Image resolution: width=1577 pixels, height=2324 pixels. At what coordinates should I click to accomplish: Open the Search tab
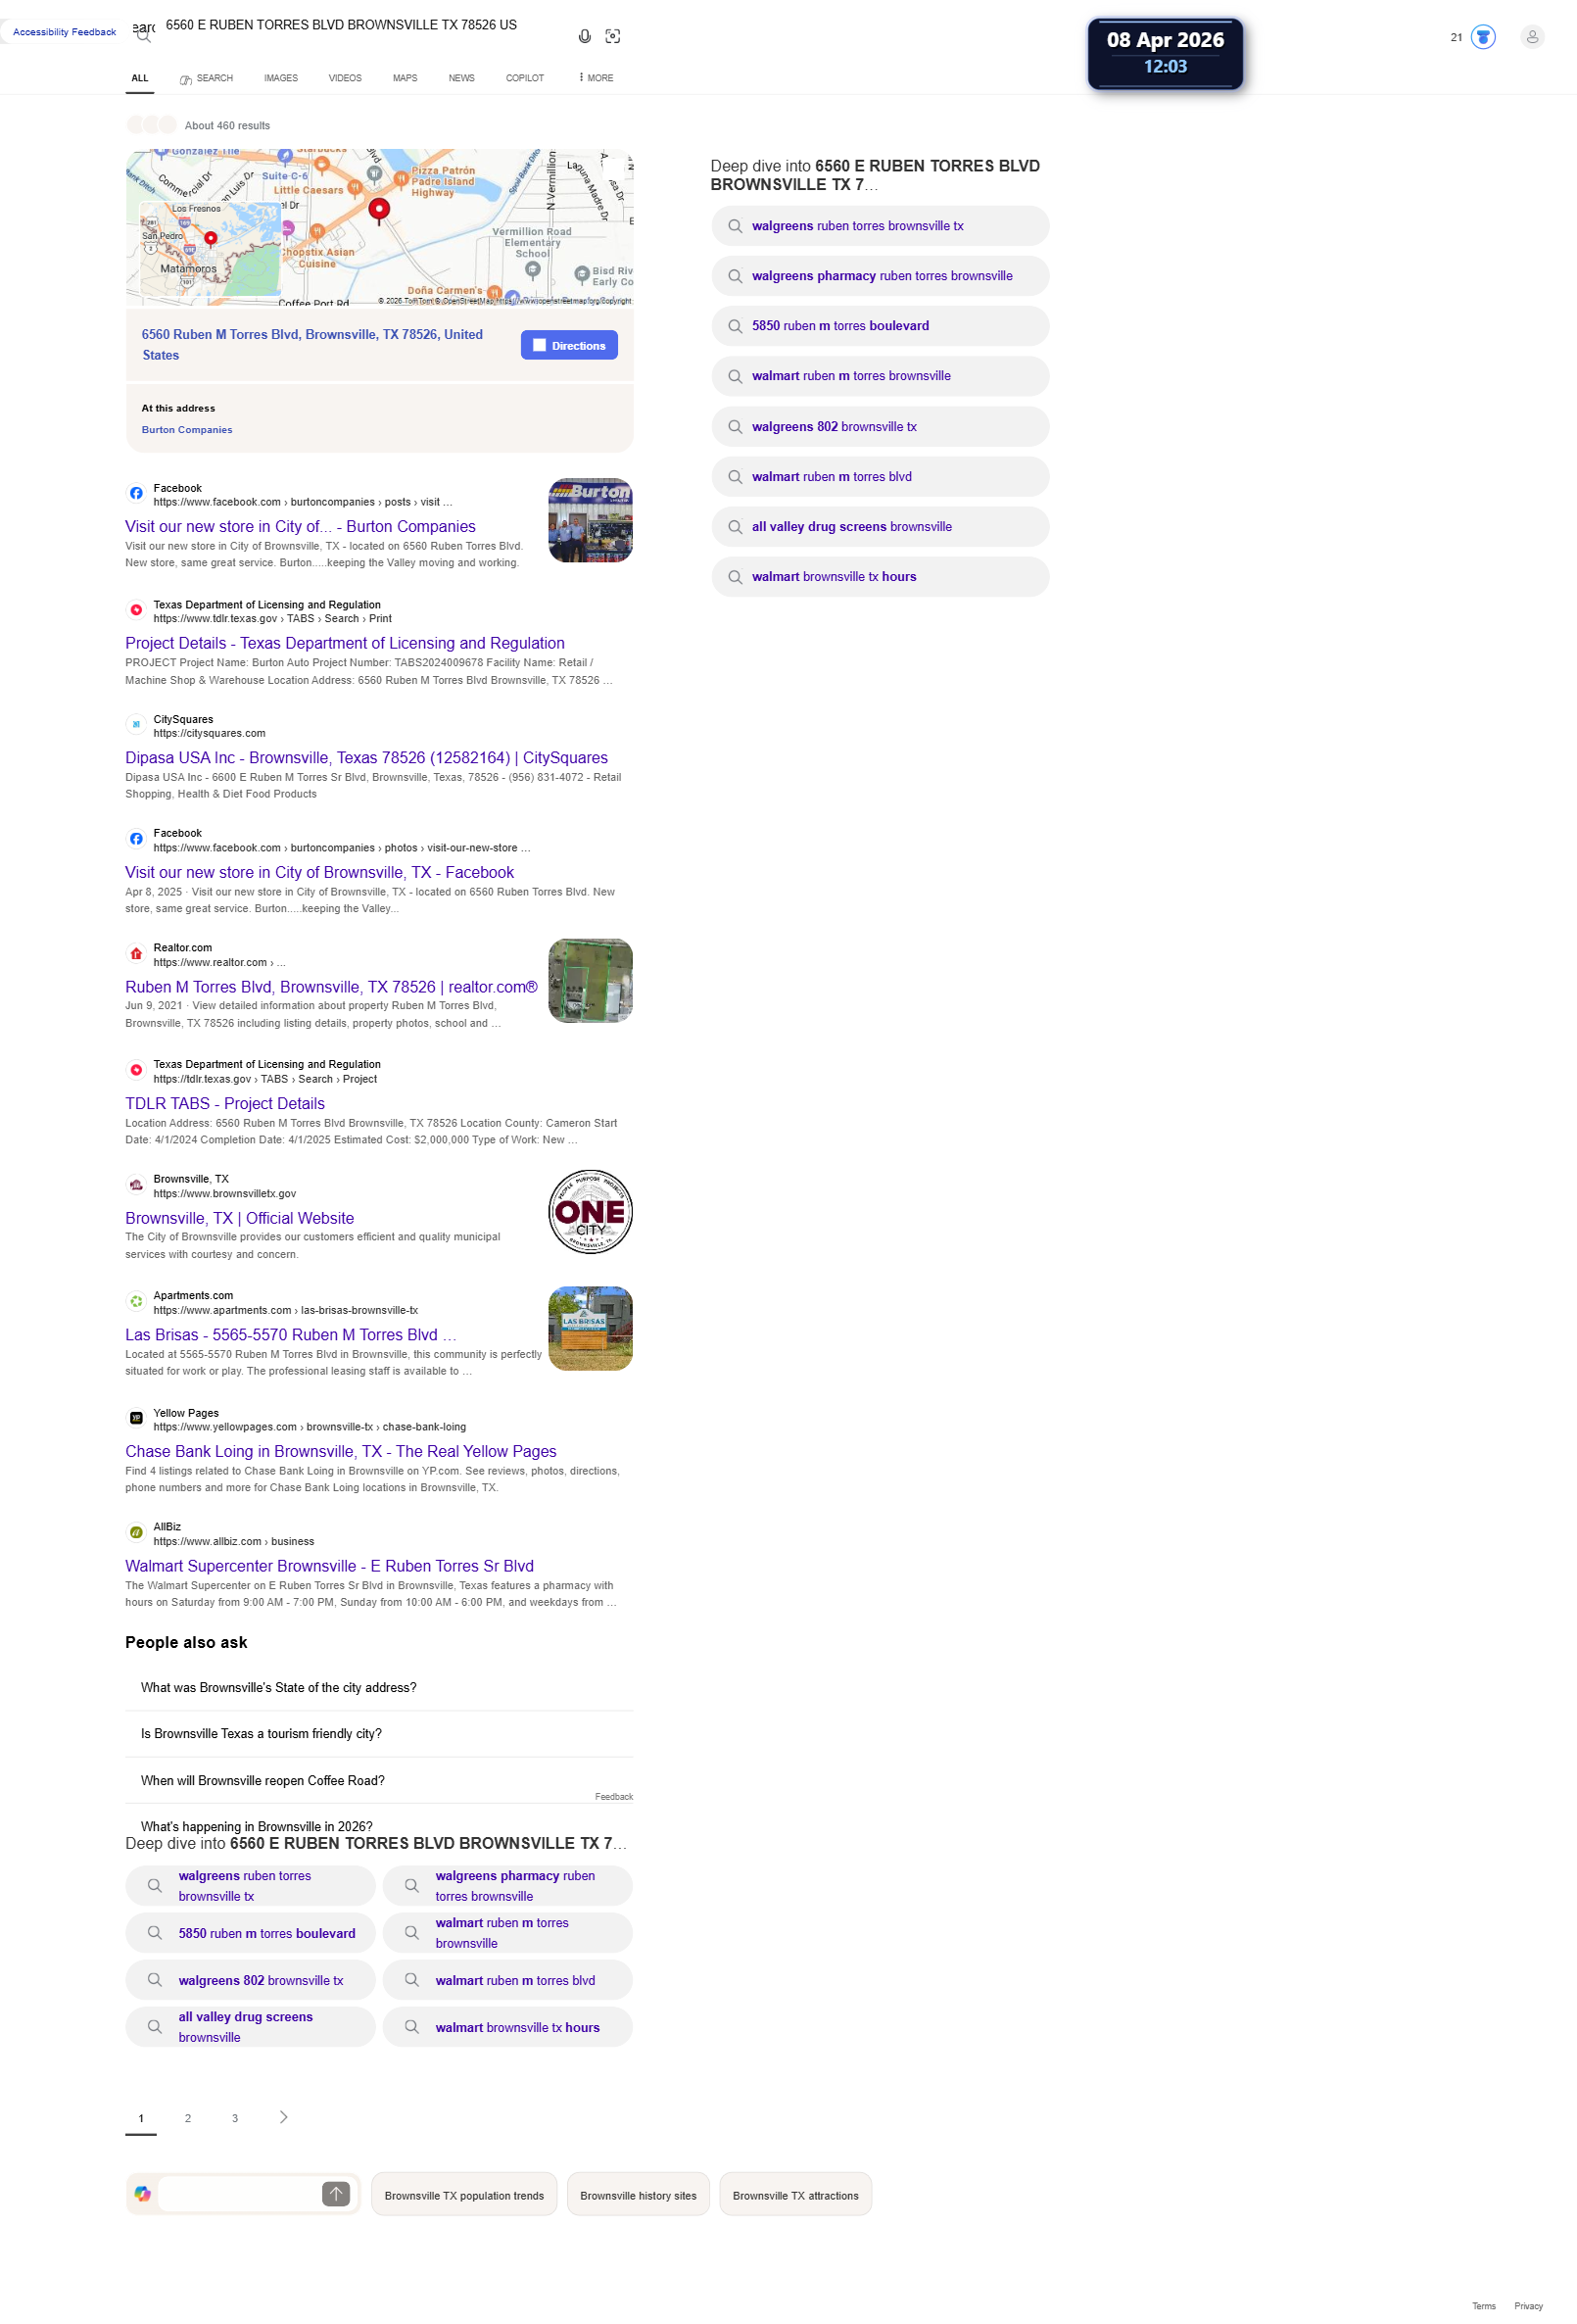pyautogui.click(x=206, y=78)
